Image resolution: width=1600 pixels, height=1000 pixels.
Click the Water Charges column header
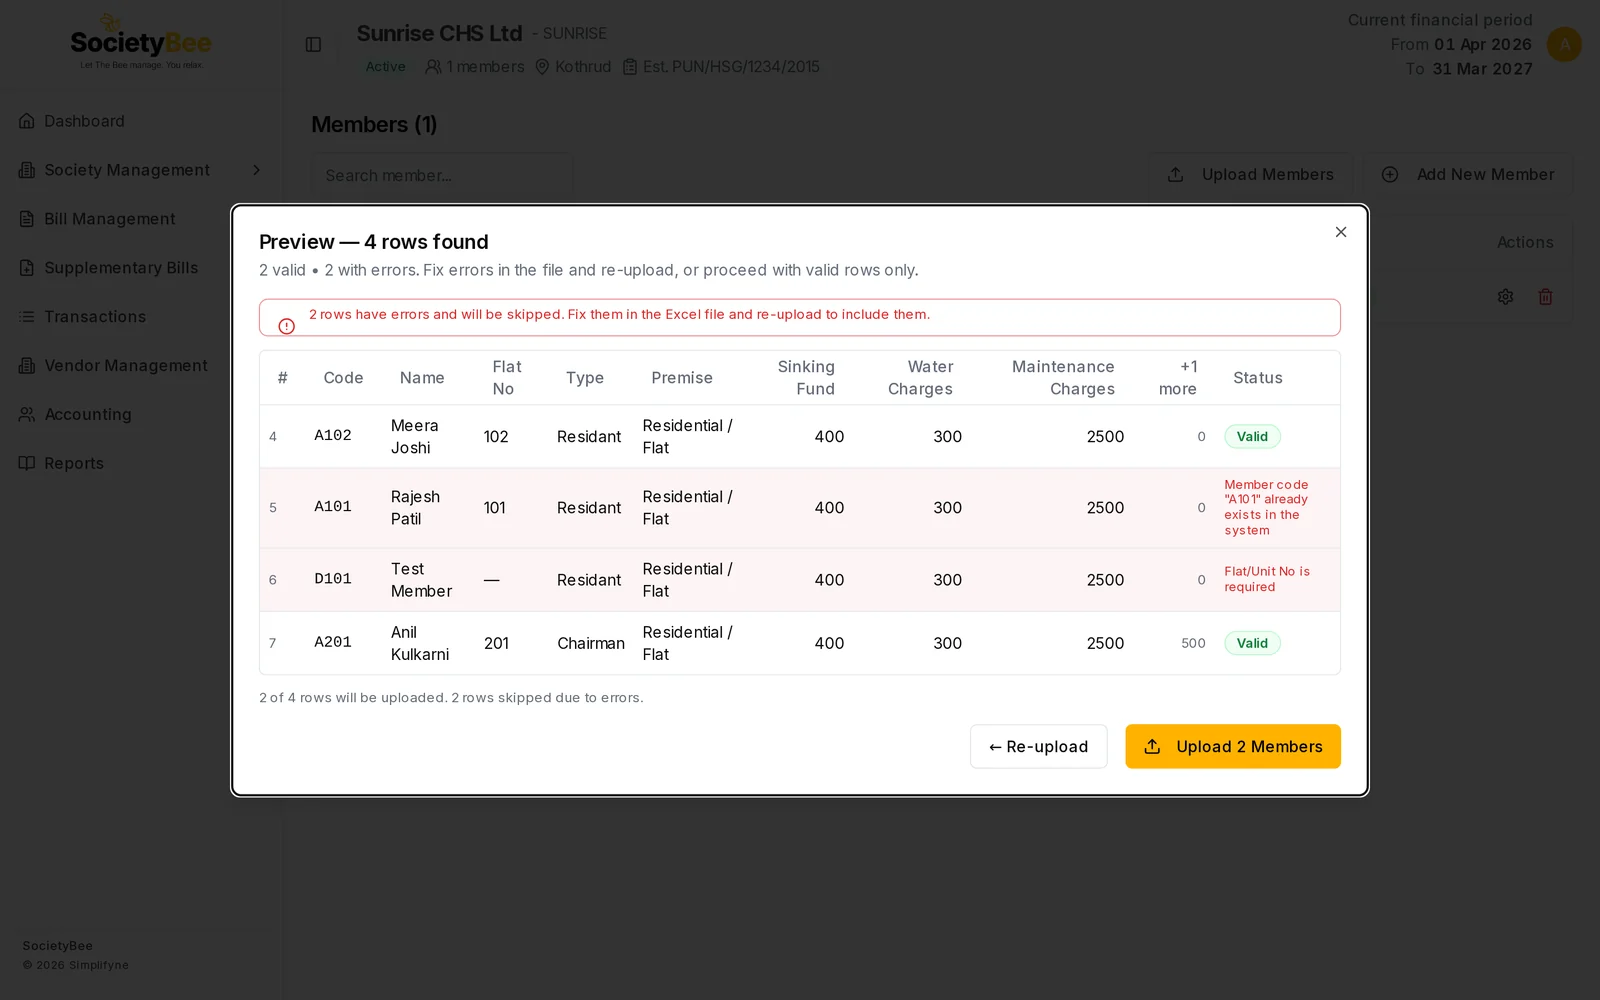tap(920, 378)
